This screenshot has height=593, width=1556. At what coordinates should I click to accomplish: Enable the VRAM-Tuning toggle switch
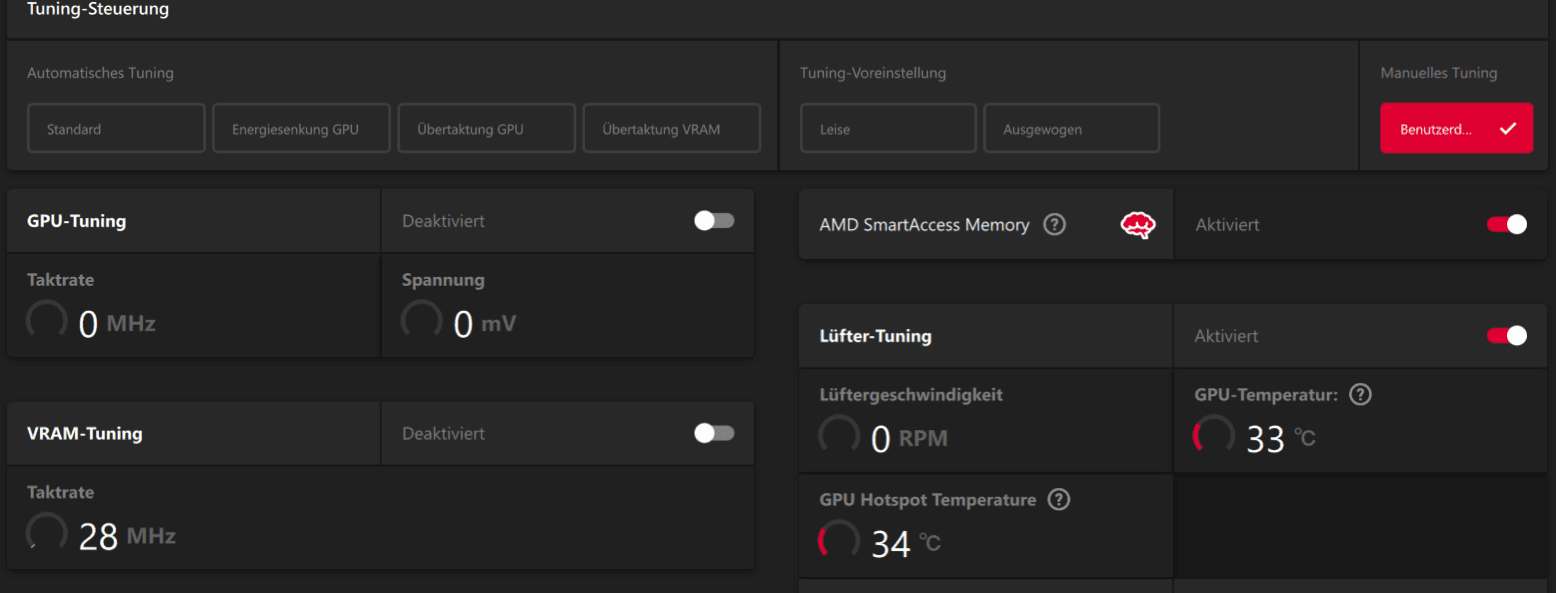pyautogui.click(x=714, y=433)
